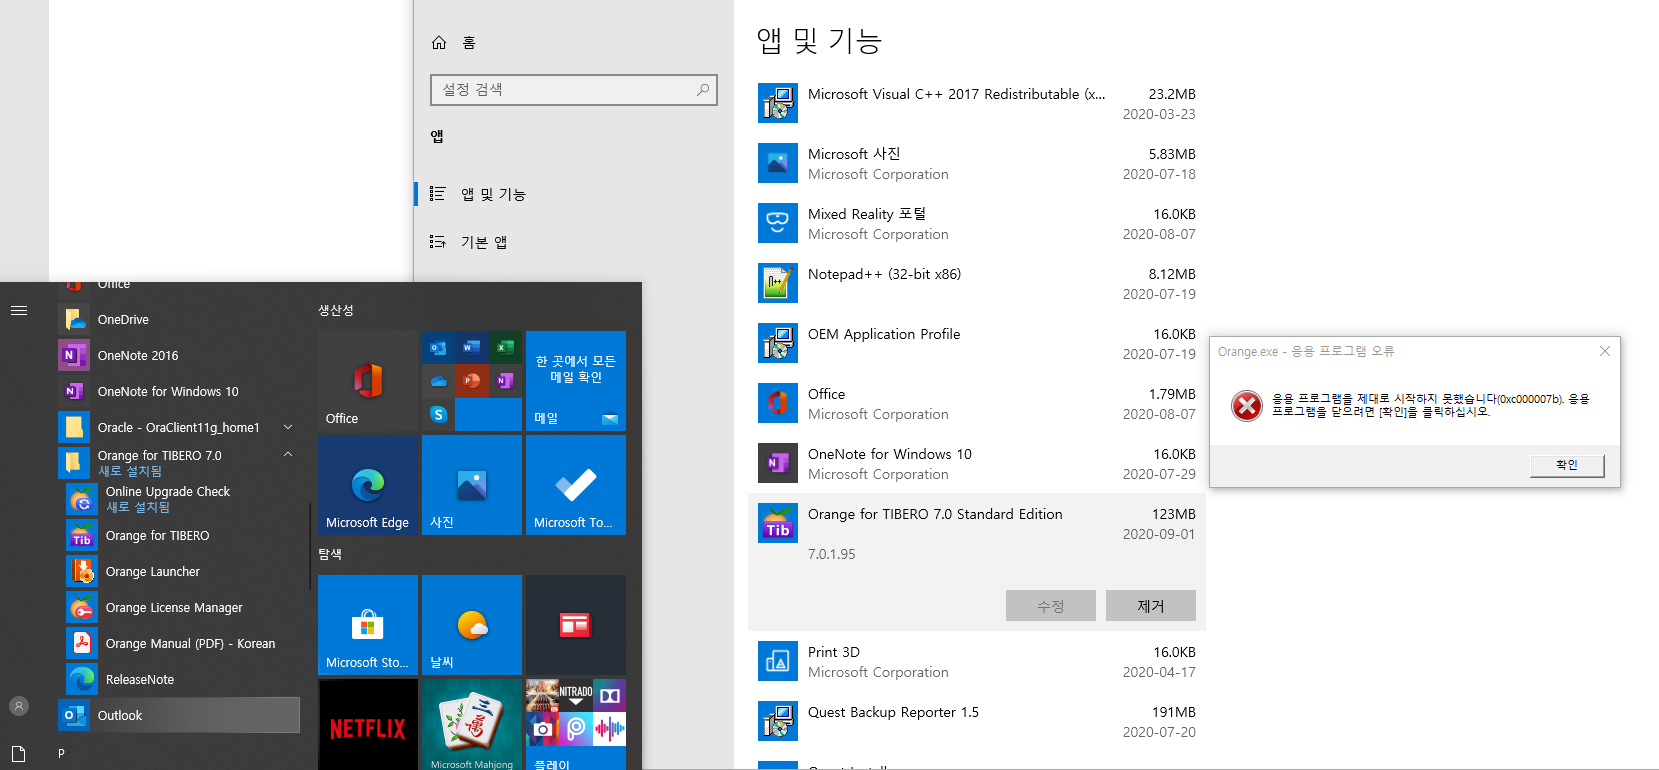
Task: Open the Microsoft Edge tile
Action: (367, 485)
